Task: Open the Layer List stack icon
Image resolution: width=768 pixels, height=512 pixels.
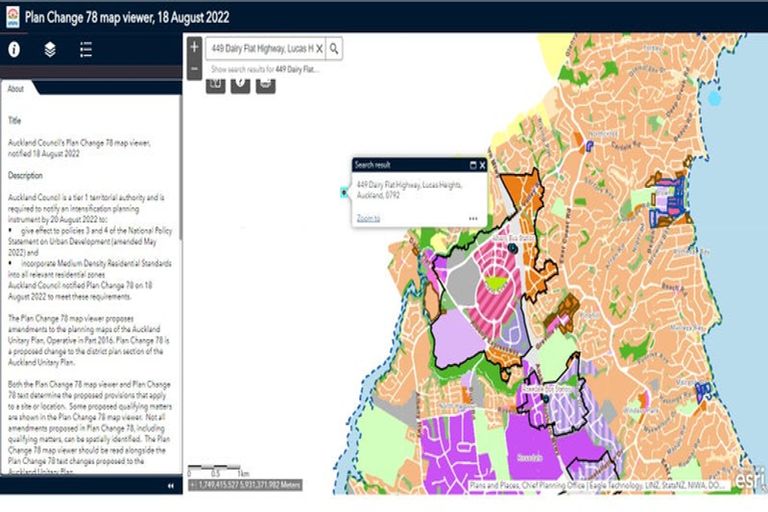Action: (50, 48)
